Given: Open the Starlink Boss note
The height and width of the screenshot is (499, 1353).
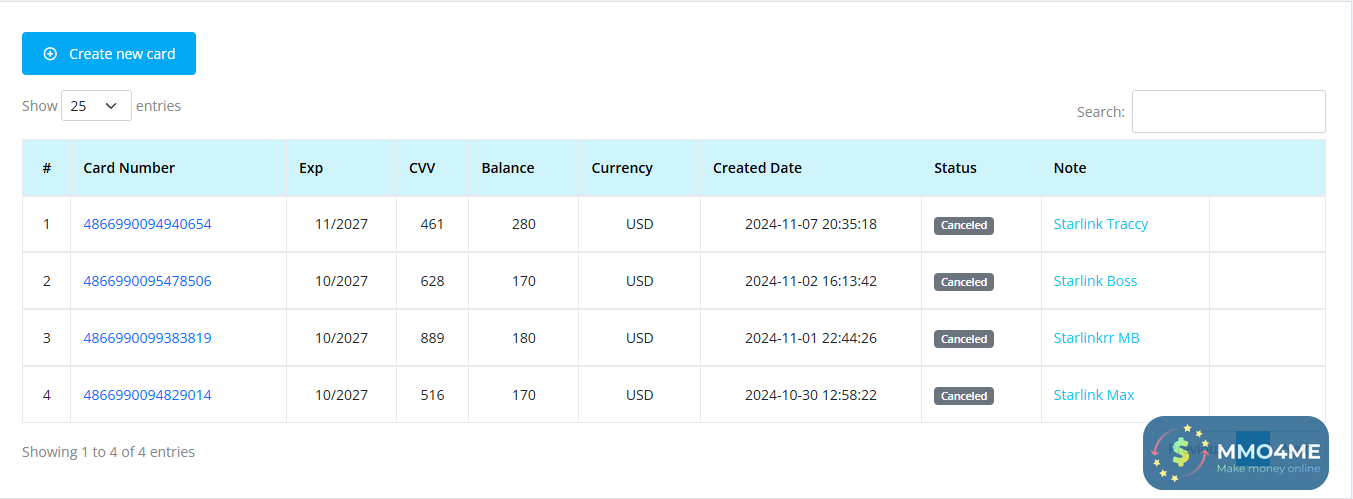Looking at the screenshot, I should click(1095, 281).
